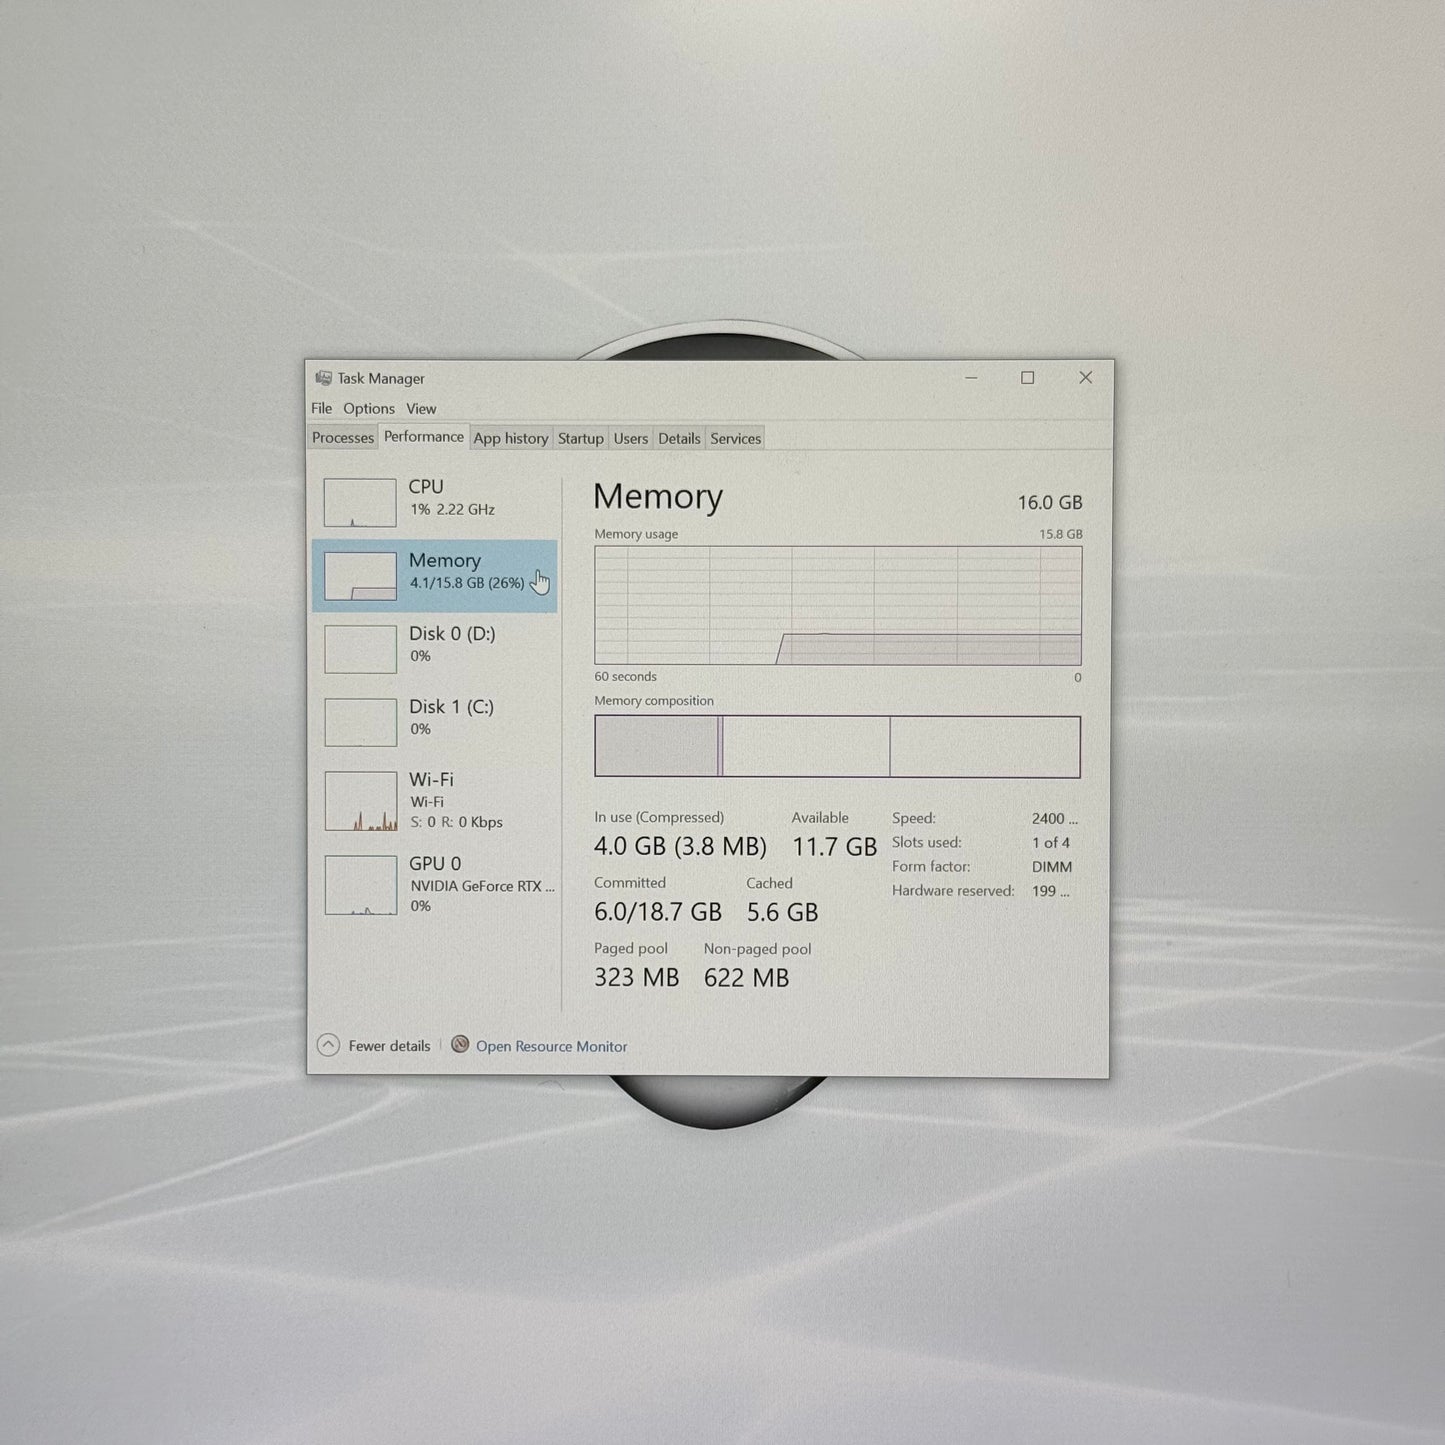Go to the Details tab
Screen dimensions: 1445x1445
click(679, 438)
